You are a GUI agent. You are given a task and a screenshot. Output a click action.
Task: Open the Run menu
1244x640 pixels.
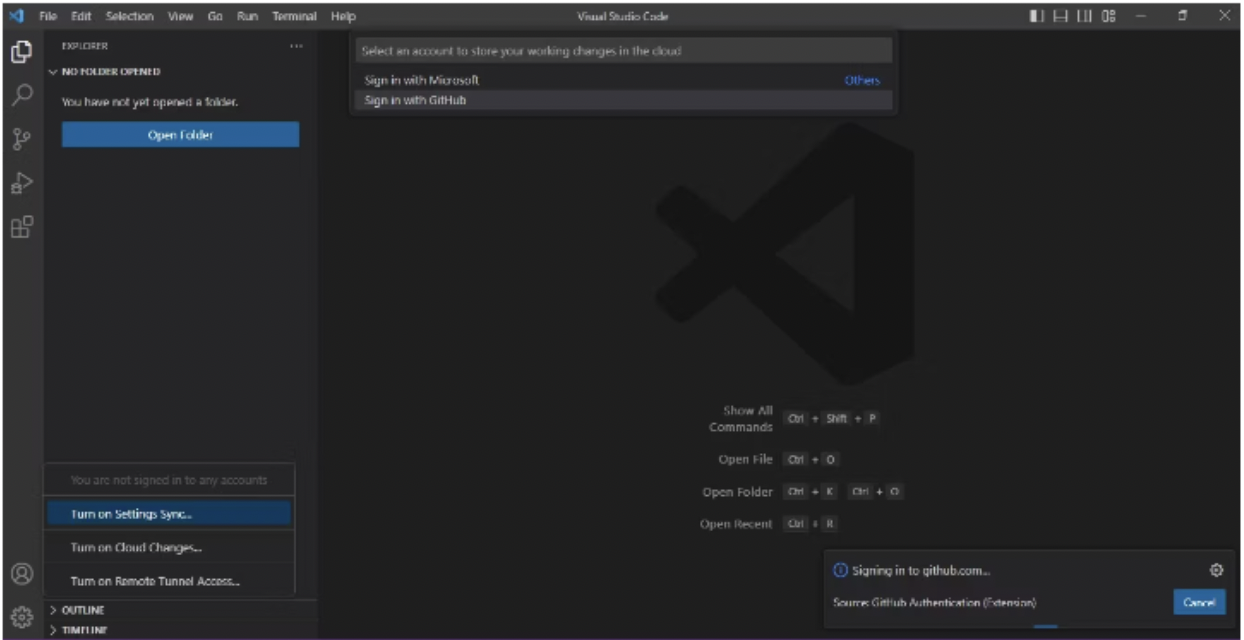(x=247, y=16)
